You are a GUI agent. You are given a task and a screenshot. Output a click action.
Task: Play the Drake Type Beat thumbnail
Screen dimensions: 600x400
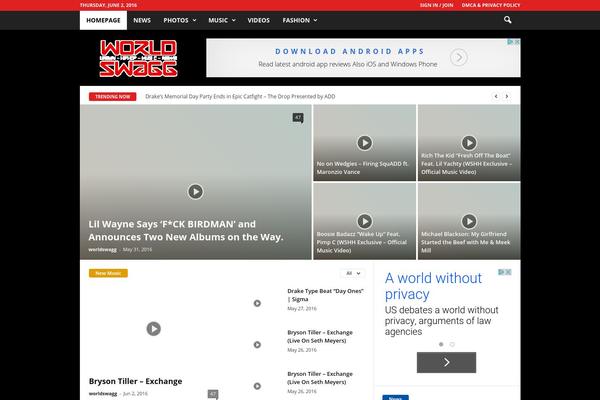pos(257,303)
